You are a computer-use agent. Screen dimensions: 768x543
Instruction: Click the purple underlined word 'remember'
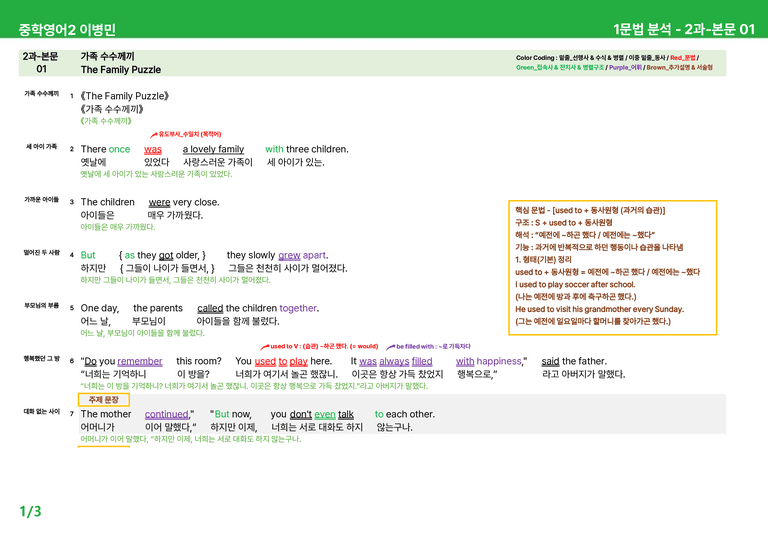point(140,361)
